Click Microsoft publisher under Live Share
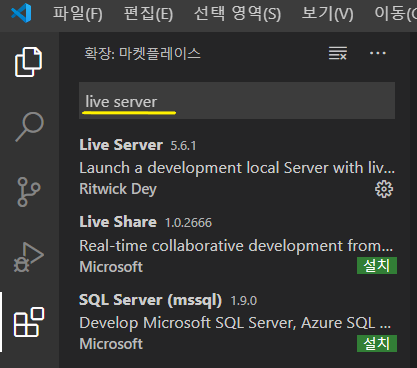 (x=111, y=267)
